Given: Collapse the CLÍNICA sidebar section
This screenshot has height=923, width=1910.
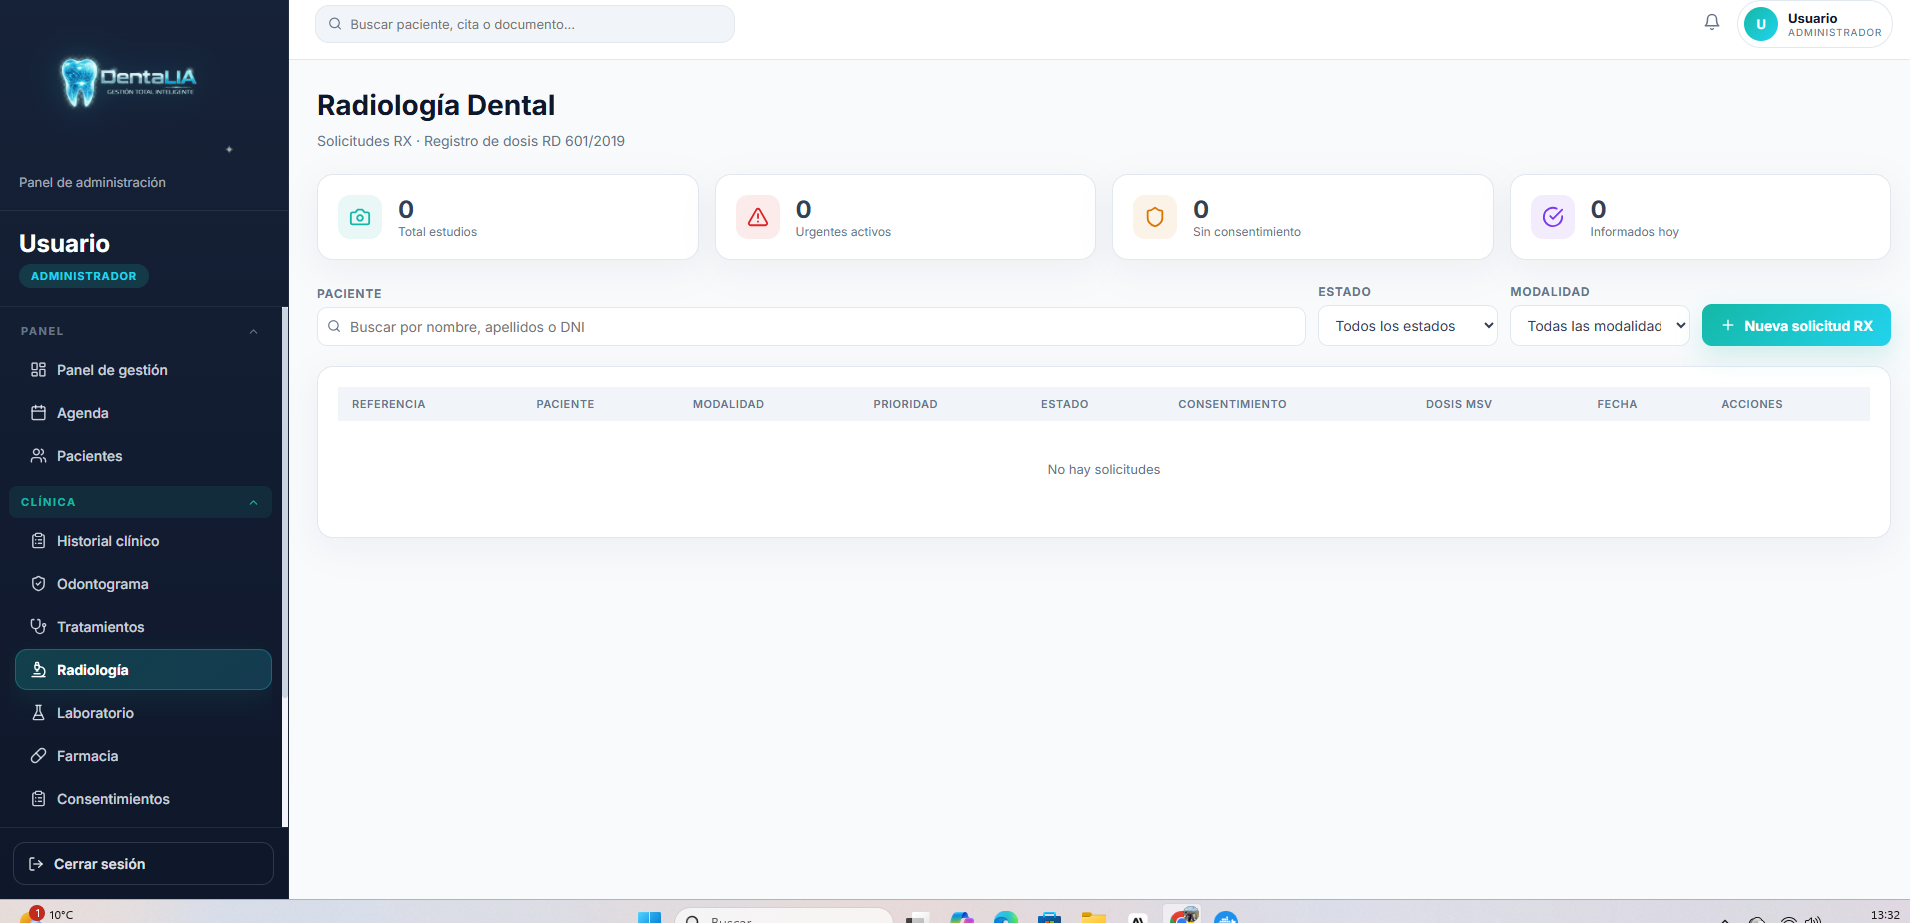Looking at the screenshot, I should (253, 502).
